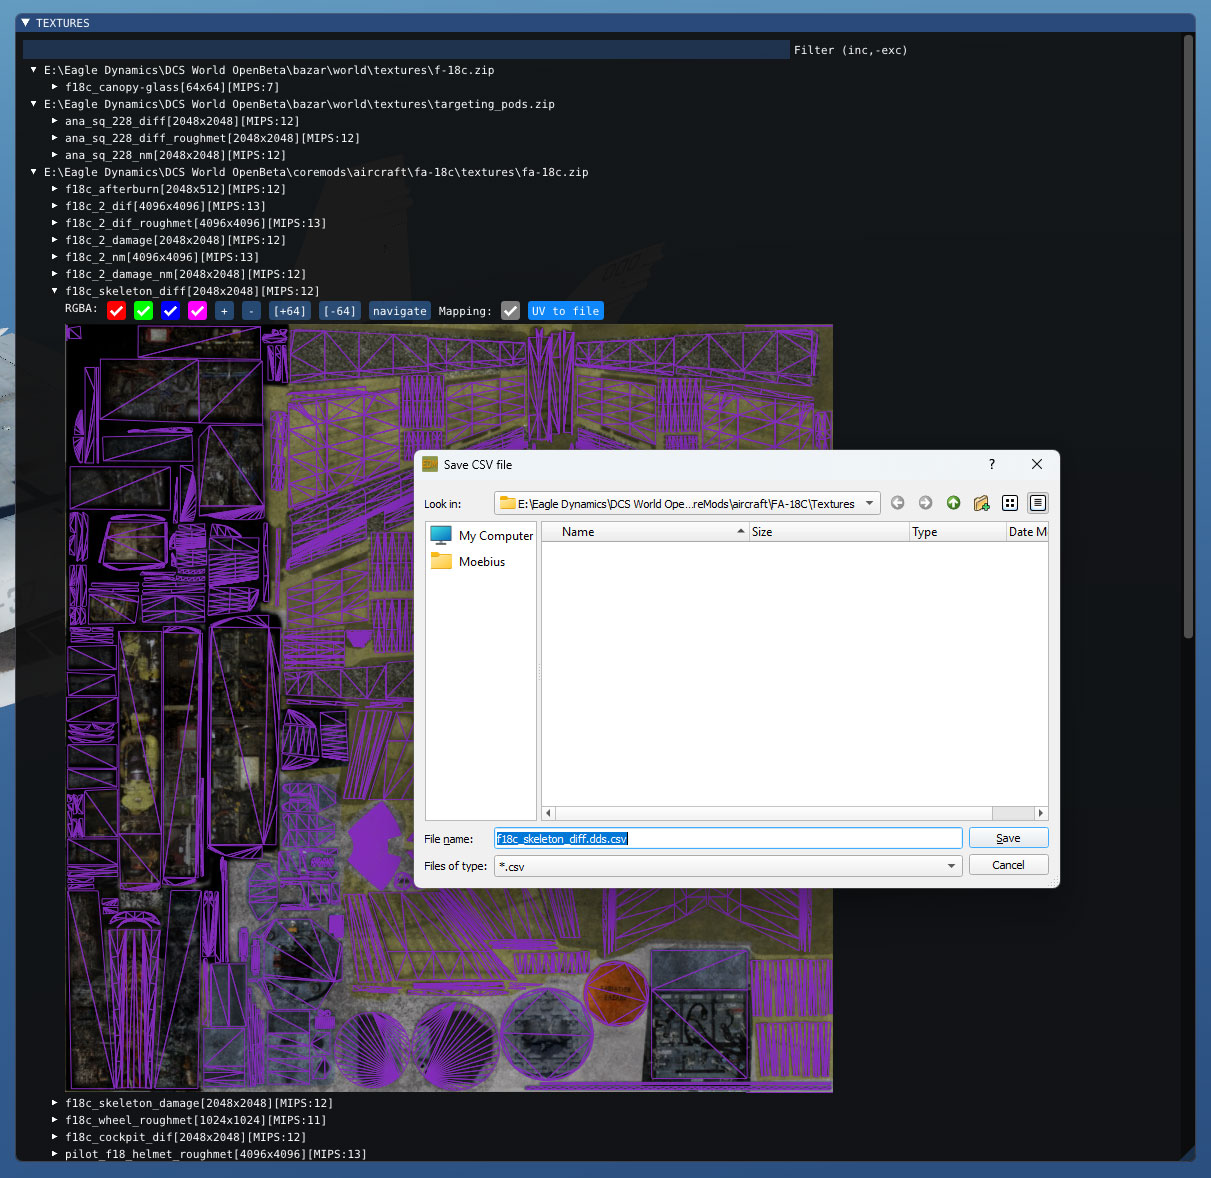Open the Look in path dropdown

click(869, 503)
